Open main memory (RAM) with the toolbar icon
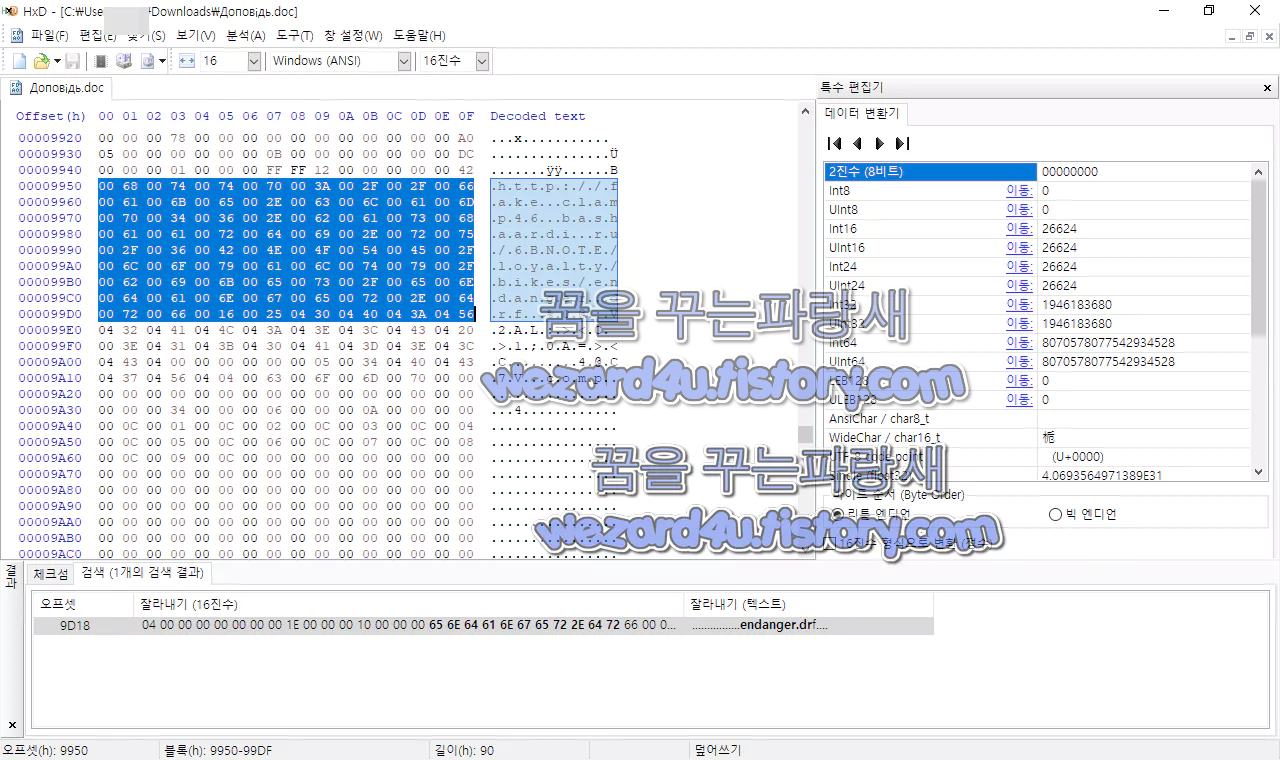Screen dimensions: 1280x760 click(100, 60)
